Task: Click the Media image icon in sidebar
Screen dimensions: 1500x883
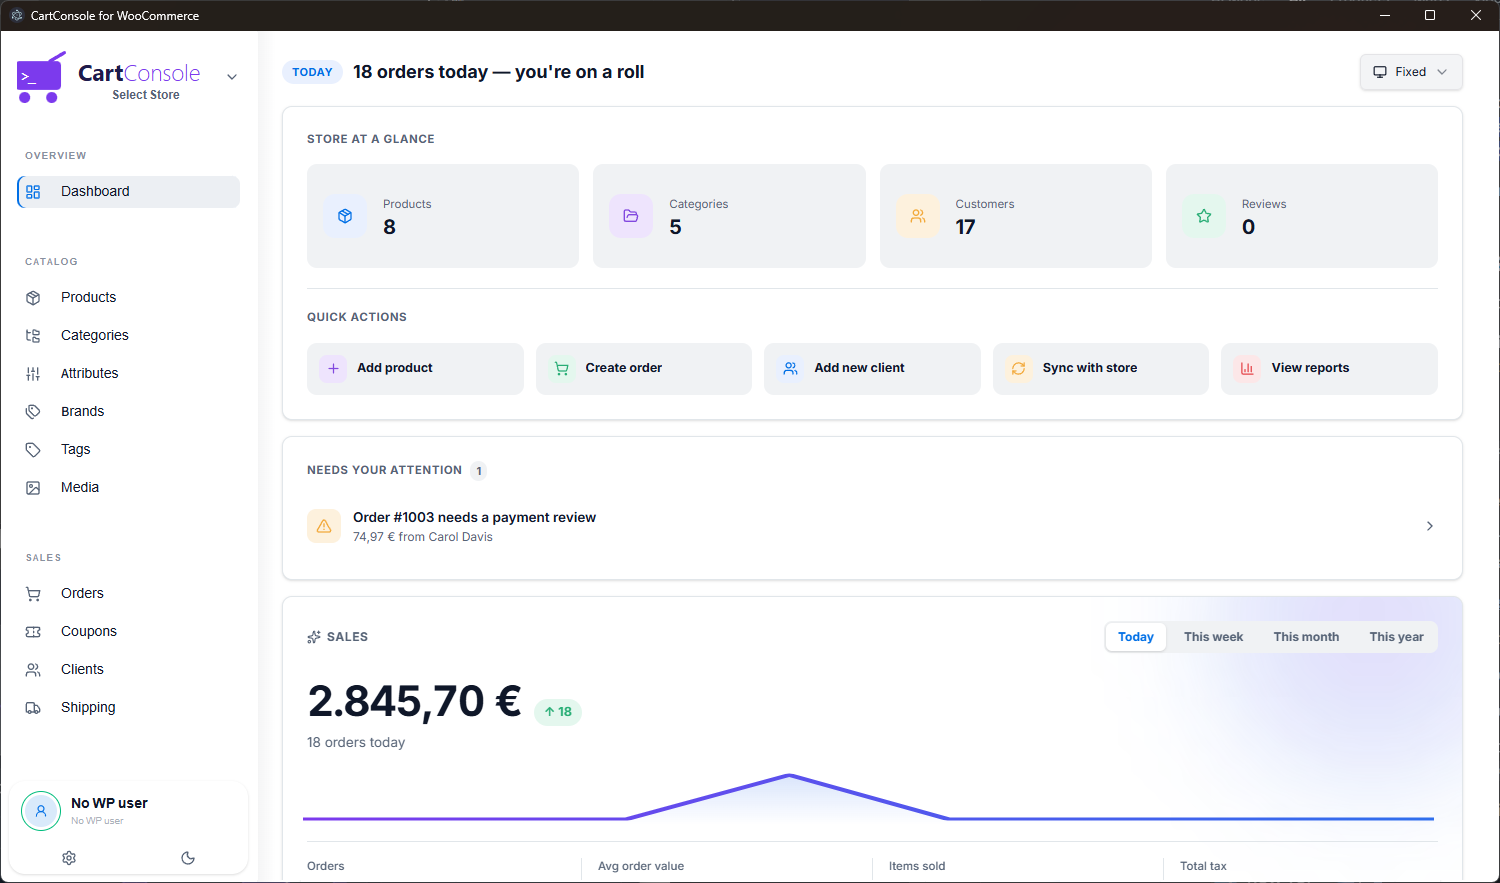Action: tap(33, 488)
